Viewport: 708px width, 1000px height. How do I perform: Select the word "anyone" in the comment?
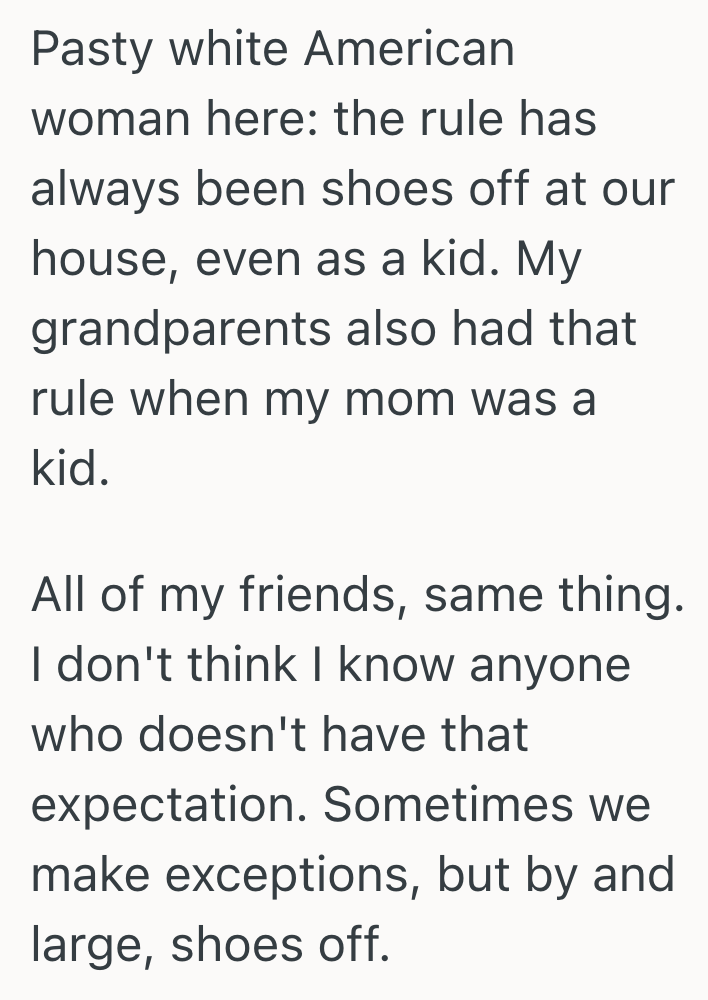tap(550, 666)
